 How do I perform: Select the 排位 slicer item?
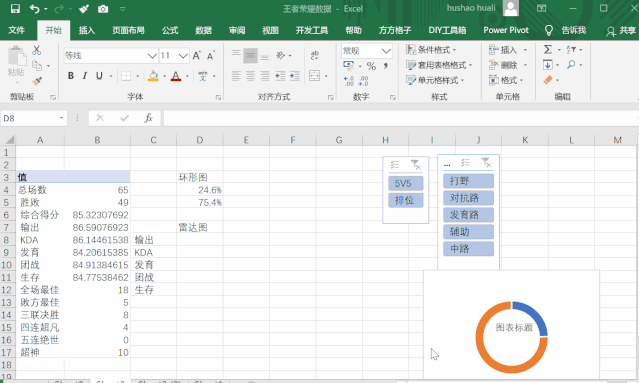405,200
